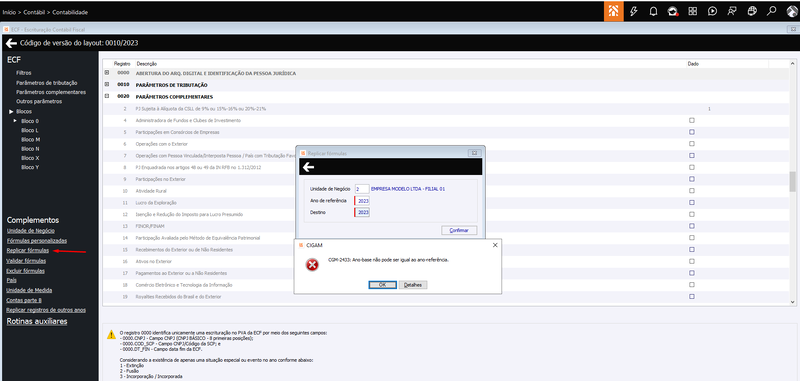
Task: Click the Destino year field
Action: 362,212
